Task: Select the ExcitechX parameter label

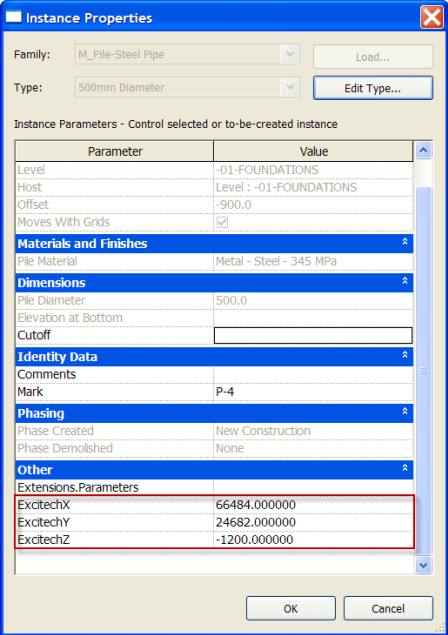Action: point(44,505)
